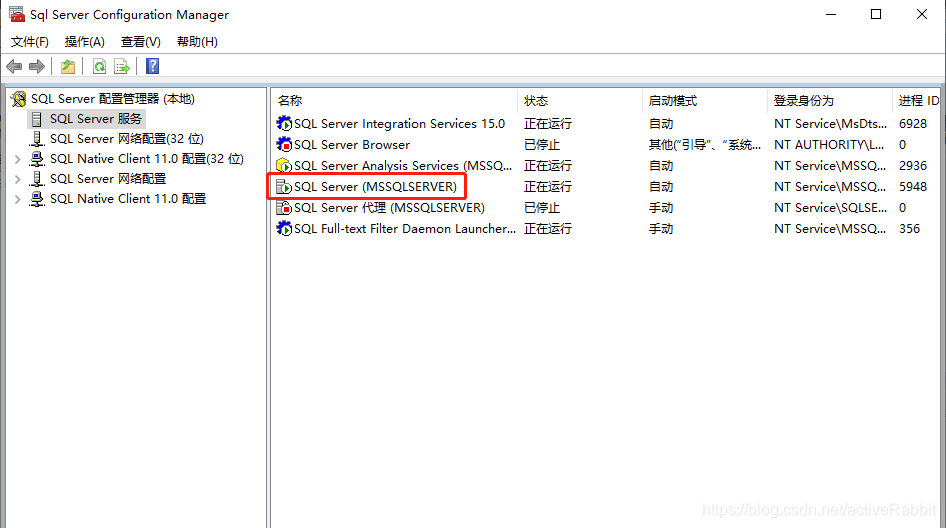Click the SQL Server Browser service icon
Viewport: 946px width, 528px height.
tap(284, 145)
